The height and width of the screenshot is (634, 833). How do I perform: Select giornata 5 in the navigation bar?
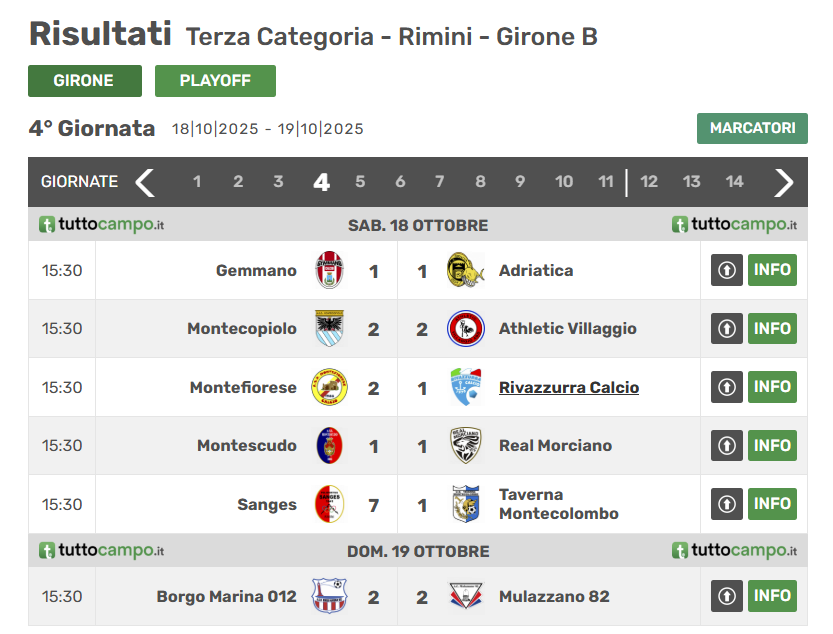pyautogui.click(x=360, y=182)
